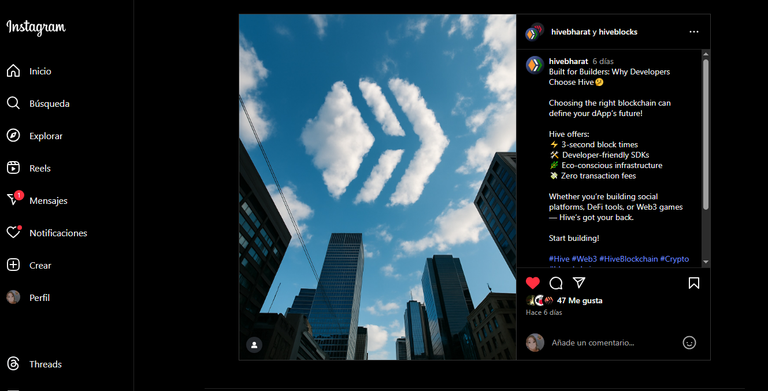Click own avatar beside comment field
The width and height of the screenshot is (768, 391).
pyautogui.click(x=535, y=342)
